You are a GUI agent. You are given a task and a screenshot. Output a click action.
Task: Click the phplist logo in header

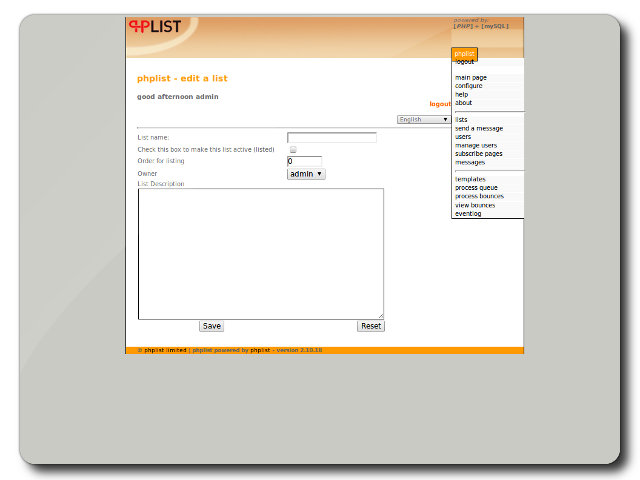pyautogui.click(x=155, y=27)
